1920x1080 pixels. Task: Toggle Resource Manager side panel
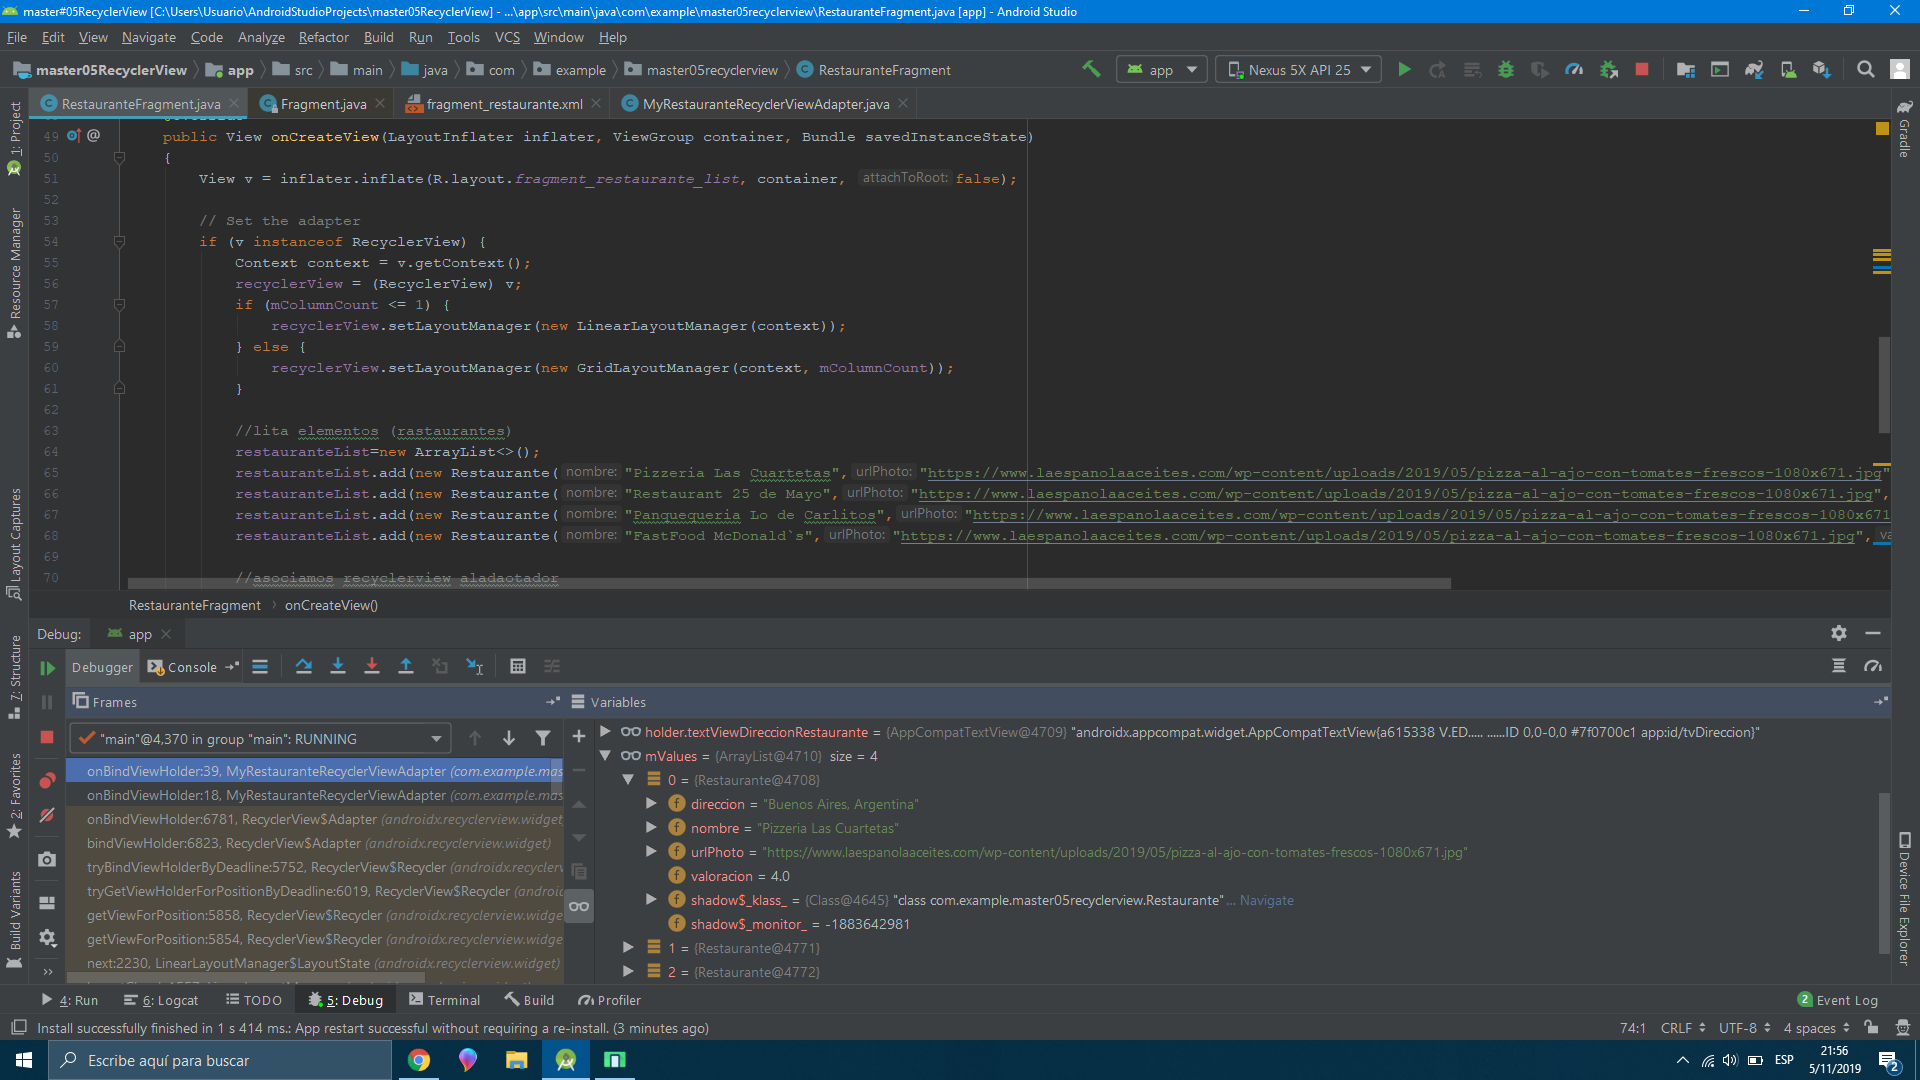(x=14, y=274)
